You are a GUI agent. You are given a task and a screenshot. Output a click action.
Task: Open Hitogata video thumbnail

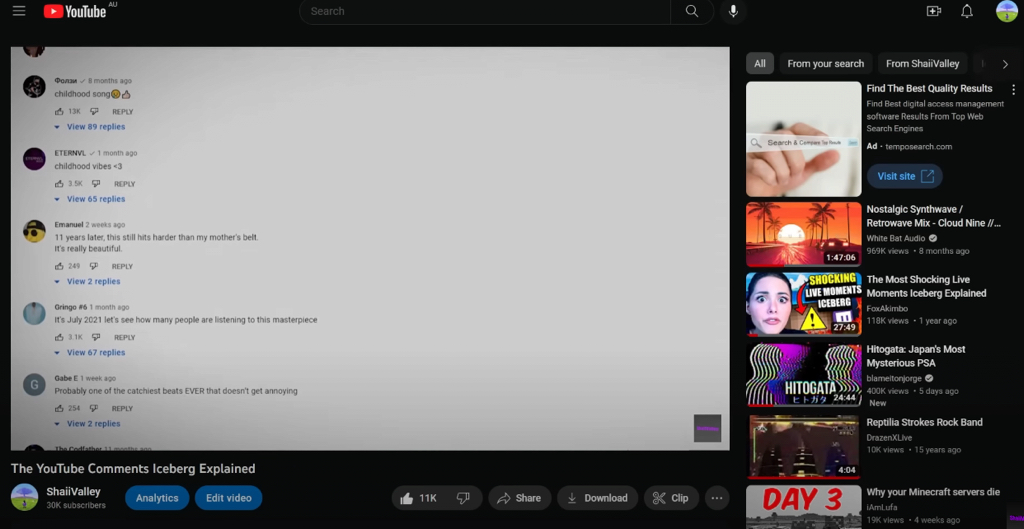(804, 375)
